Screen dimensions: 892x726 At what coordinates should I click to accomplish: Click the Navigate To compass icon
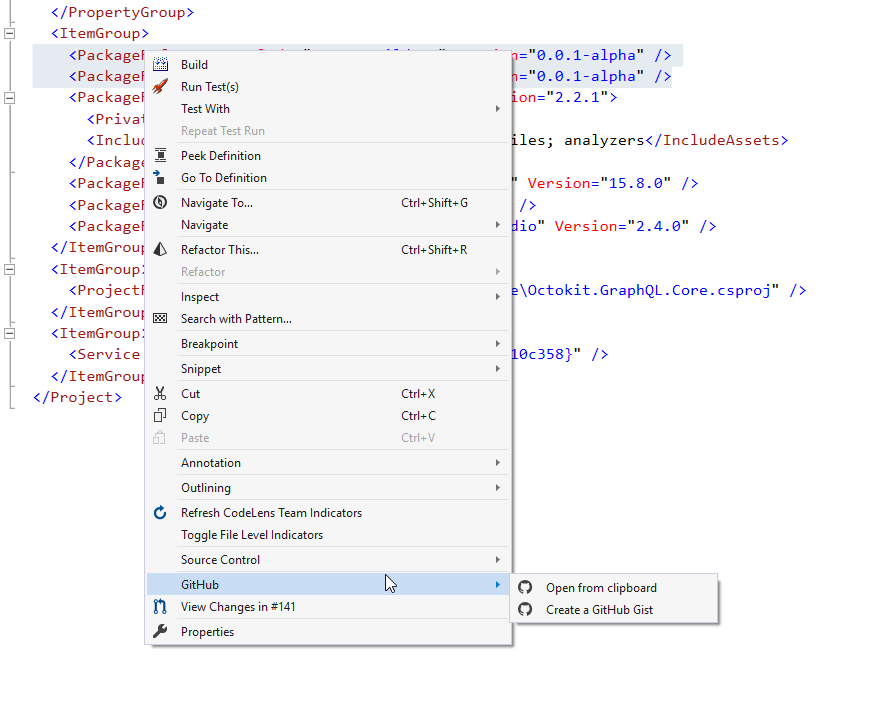point(160,203)
